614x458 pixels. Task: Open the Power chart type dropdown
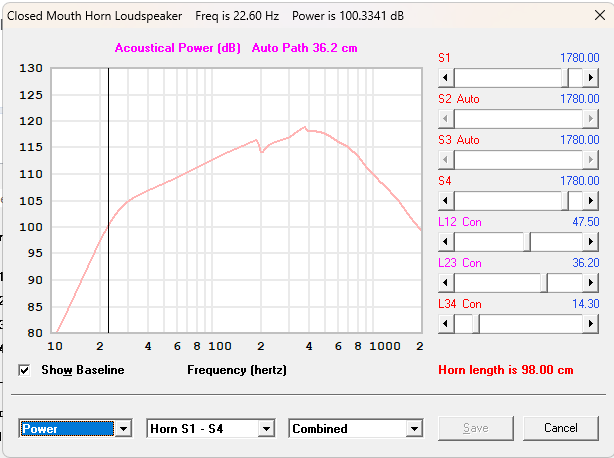(123, 429)
